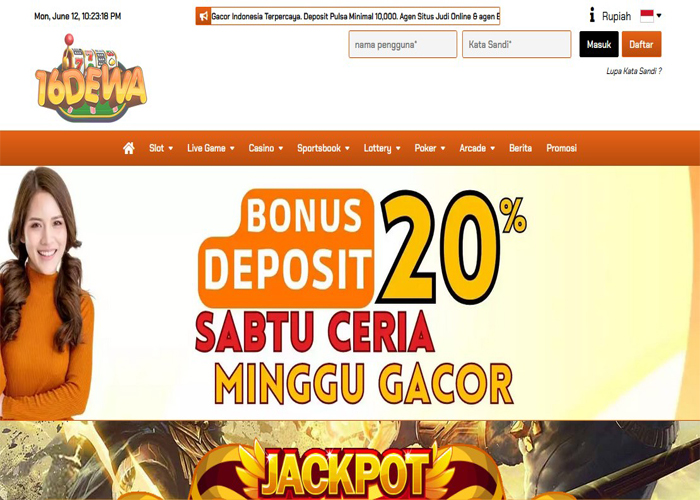
Task: Open the Promosi page
Action: [x=561, y=148]
